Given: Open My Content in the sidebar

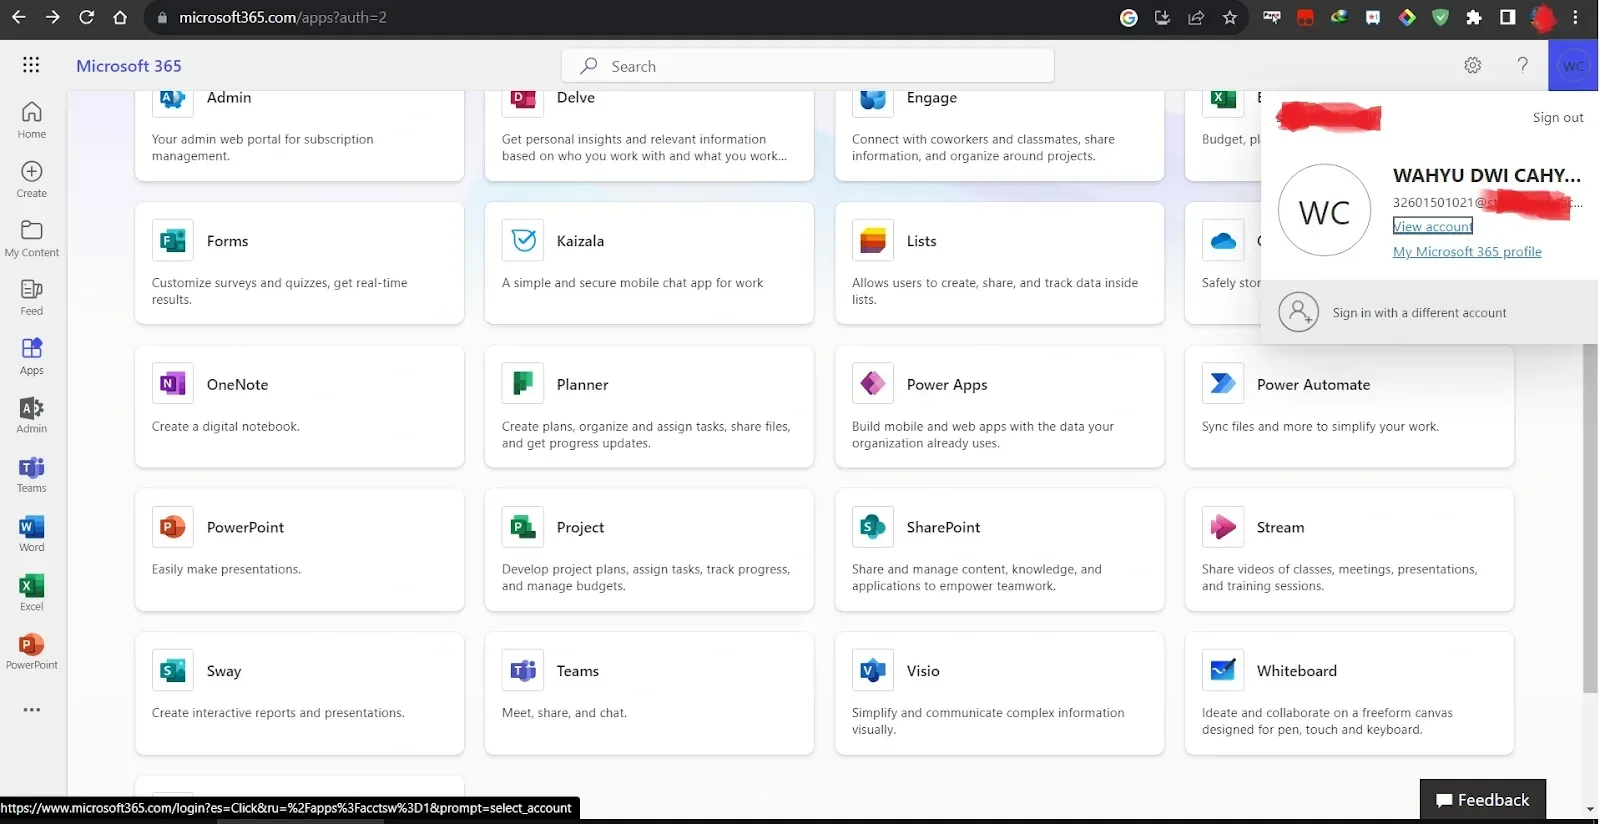Looking at the screenshot, I should coord(32,239).
